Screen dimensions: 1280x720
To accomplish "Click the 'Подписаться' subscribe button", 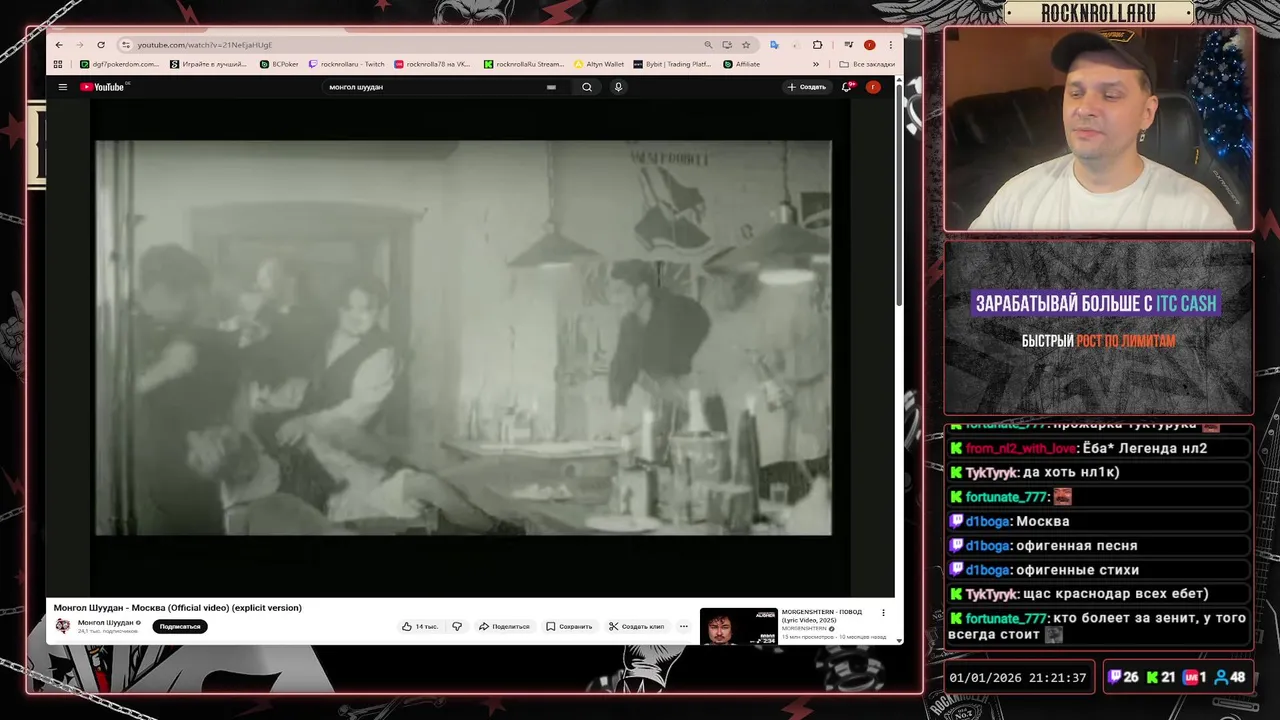I will coord(180,626).
